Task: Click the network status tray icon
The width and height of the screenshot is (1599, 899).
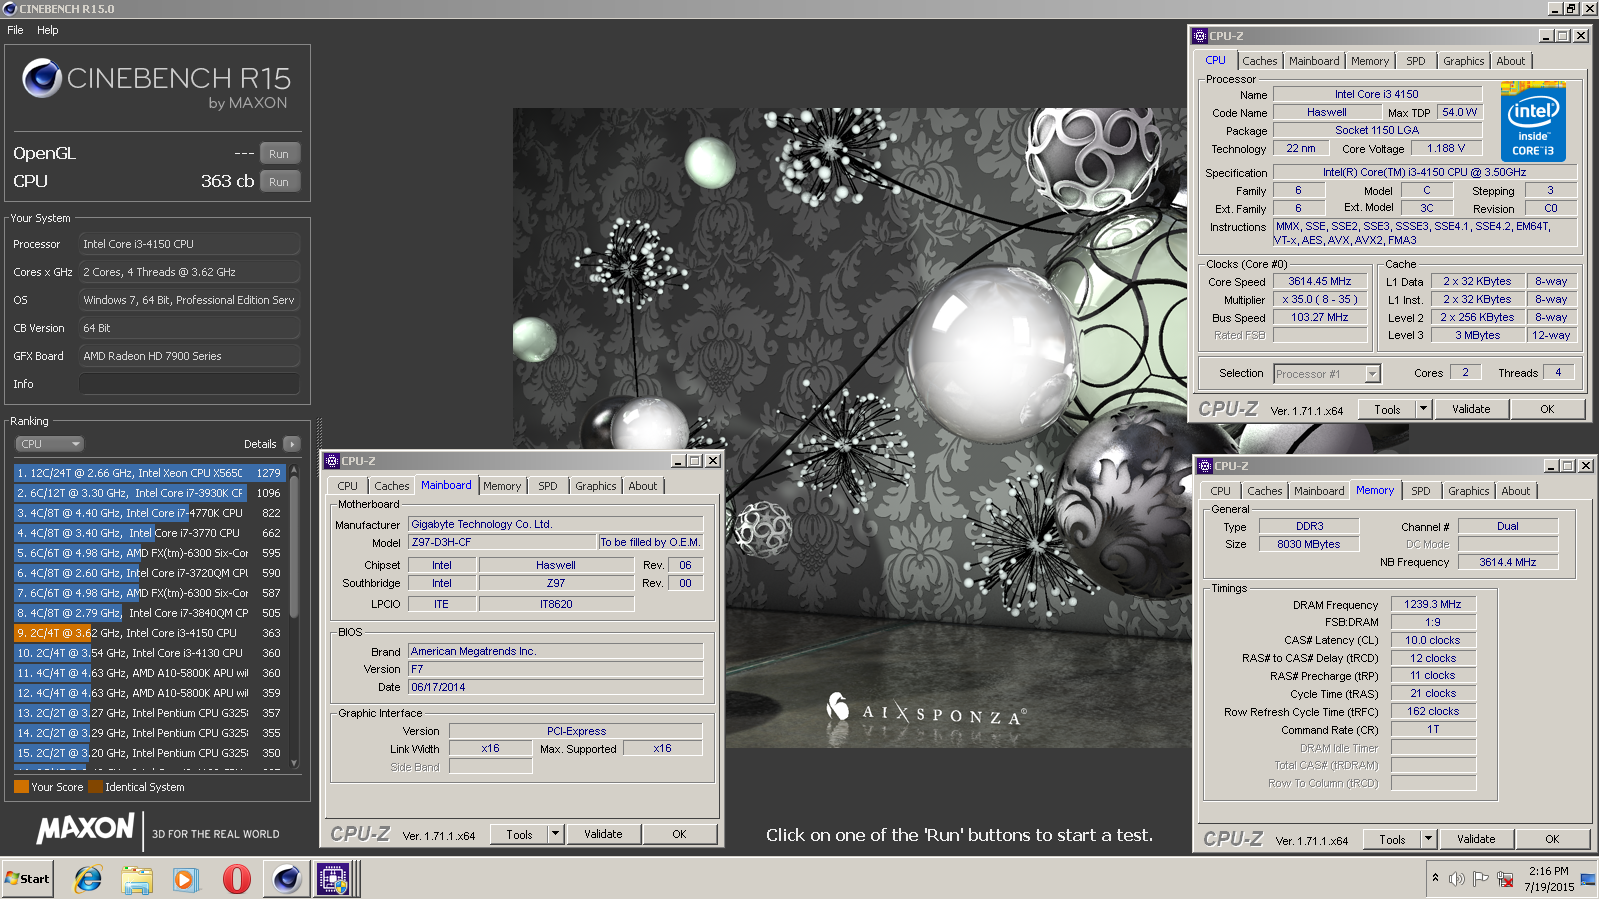Action: [1503, 879]
